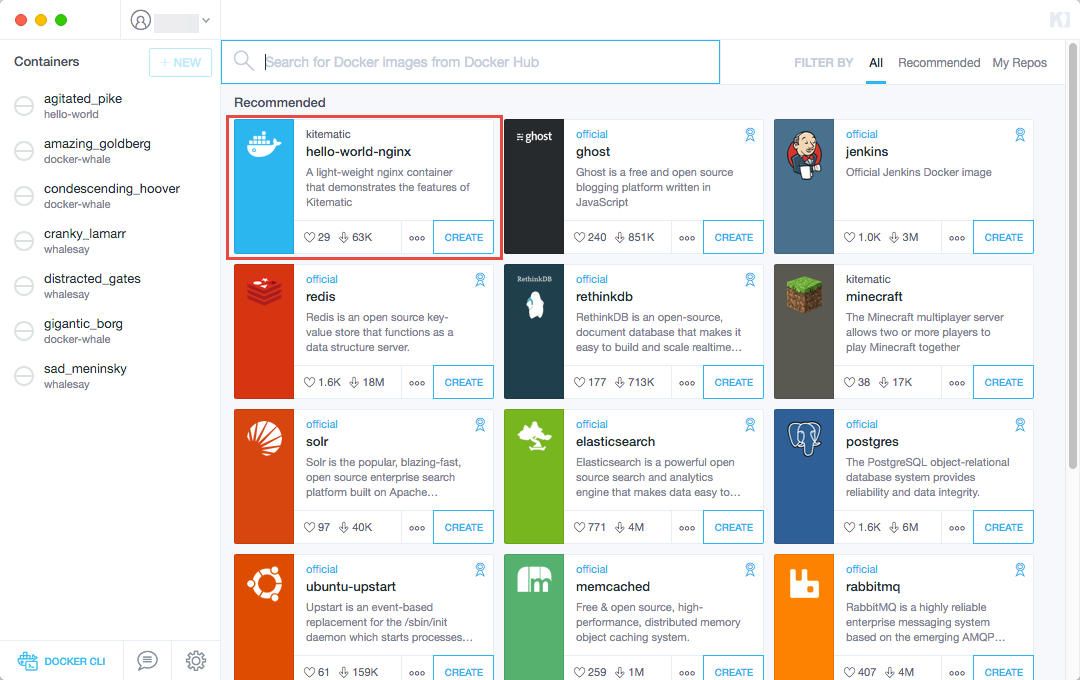Click the rabbitmq official badge icon
The height and width of the screenshot is (680, 1080).
(x=1020, y=570)
